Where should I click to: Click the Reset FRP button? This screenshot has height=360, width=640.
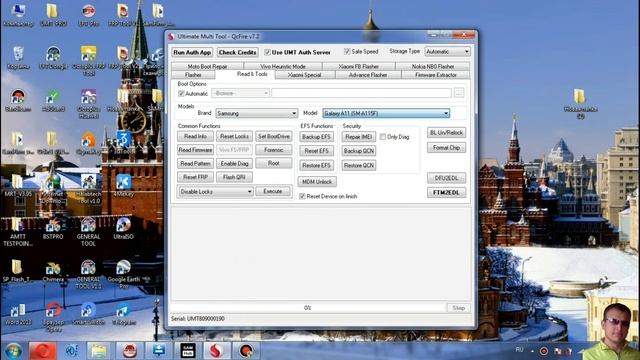click(195, 177)
